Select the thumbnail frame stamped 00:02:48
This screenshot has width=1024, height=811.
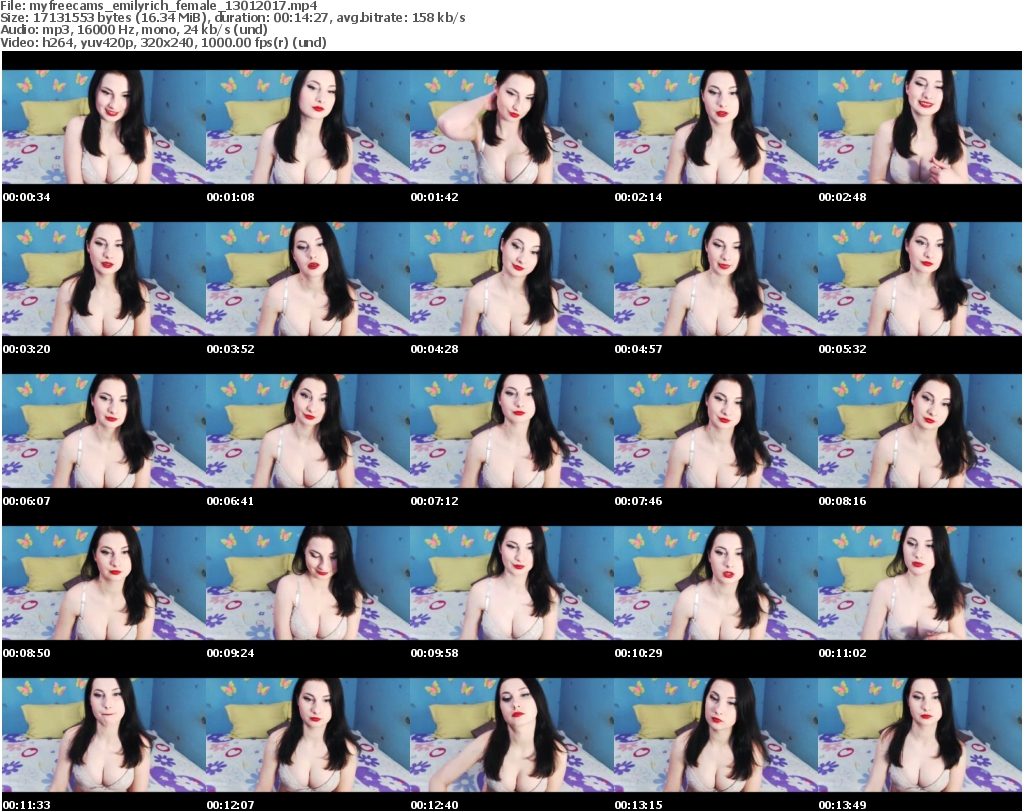(920, 127)
